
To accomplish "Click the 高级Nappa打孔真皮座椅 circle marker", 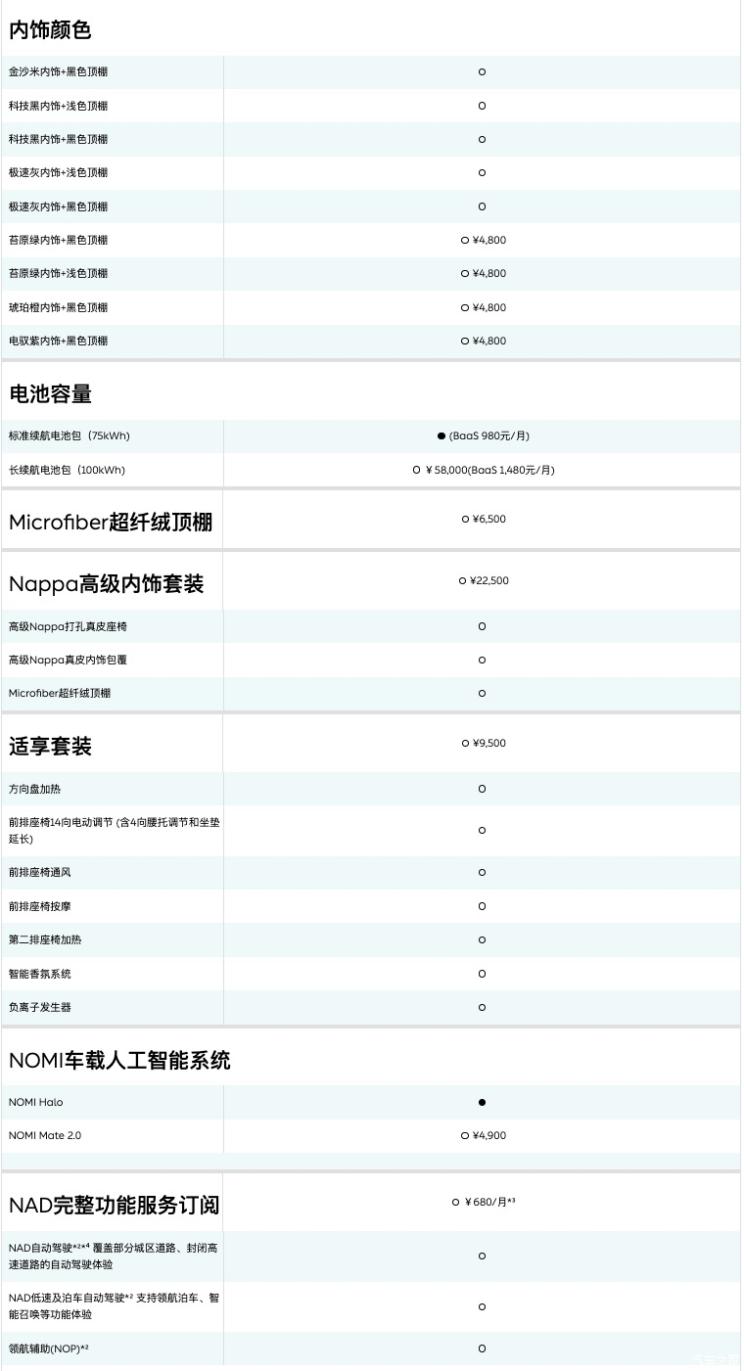I will click(482, 627).
